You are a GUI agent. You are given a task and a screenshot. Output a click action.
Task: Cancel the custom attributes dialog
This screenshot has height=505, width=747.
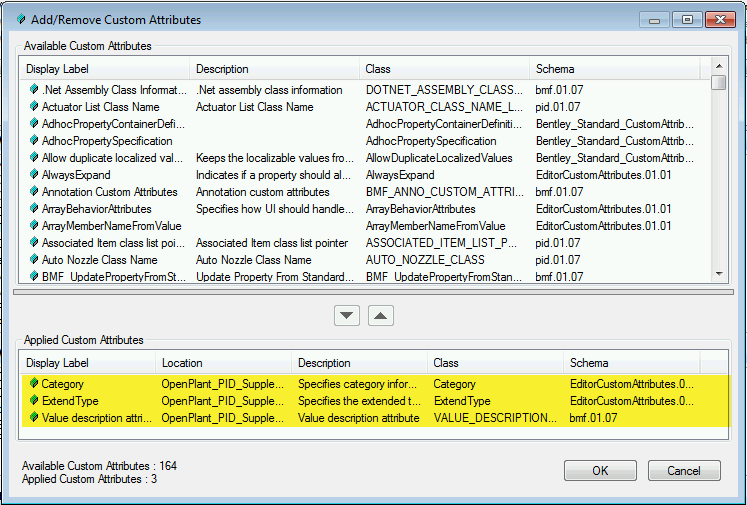684,471
